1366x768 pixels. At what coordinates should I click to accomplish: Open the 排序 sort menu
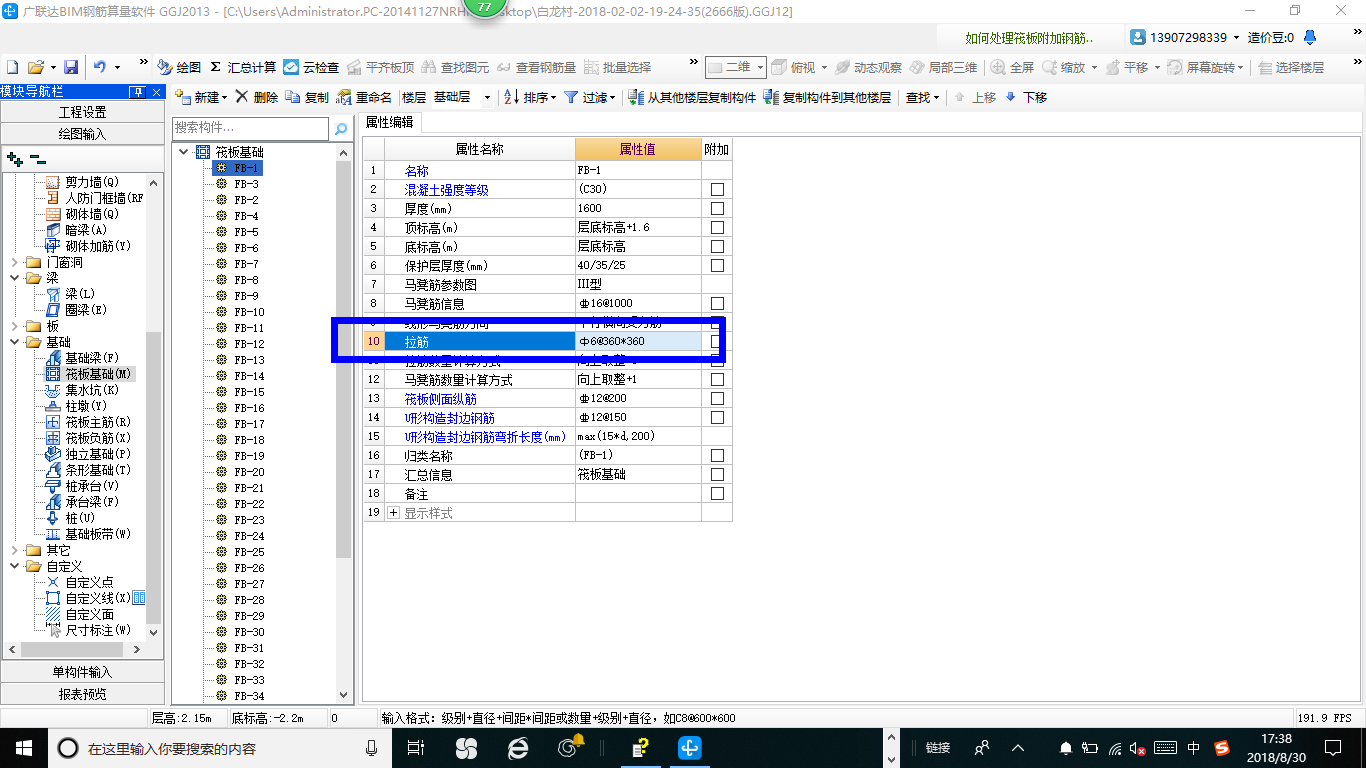tap(530, 97)
